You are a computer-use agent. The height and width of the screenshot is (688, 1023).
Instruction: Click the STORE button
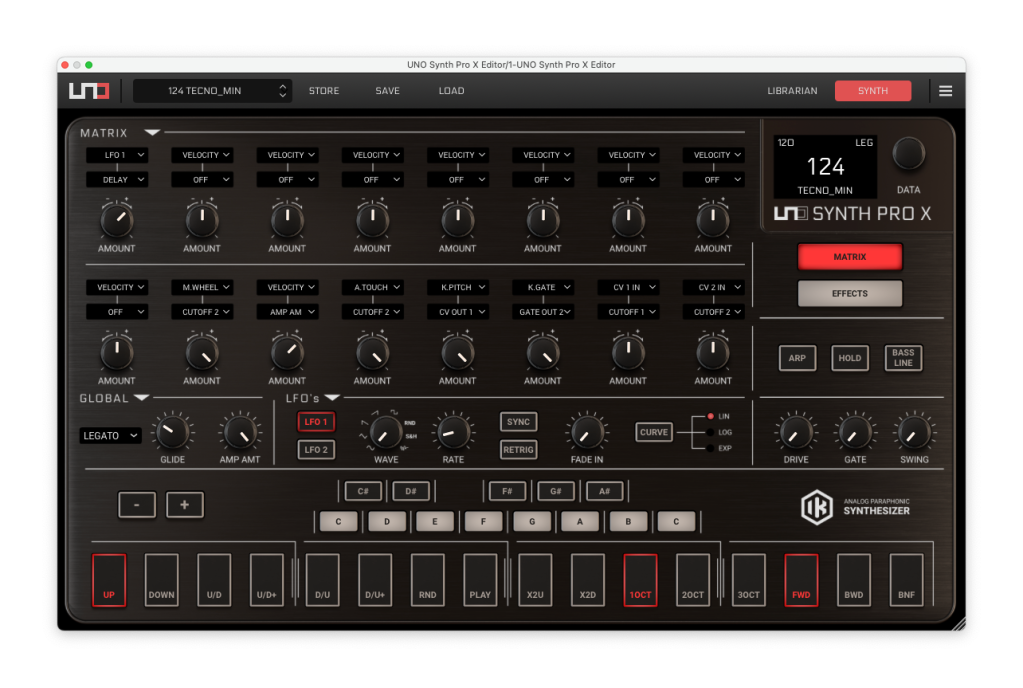323,91
